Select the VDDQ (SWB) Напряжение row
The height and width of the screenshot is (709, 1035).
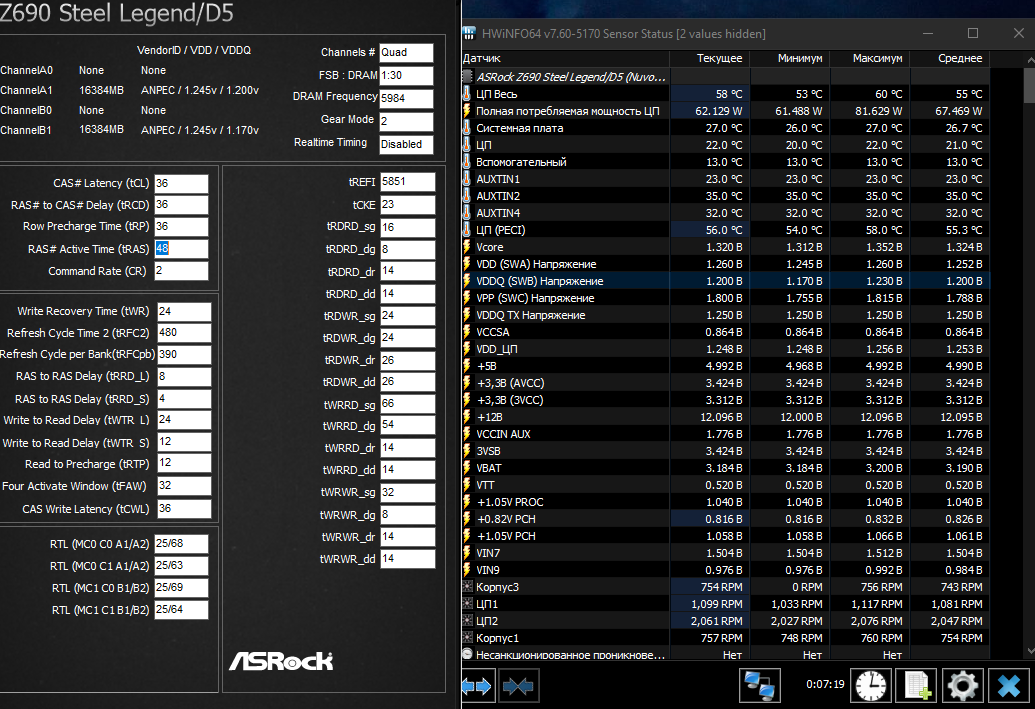(725, 281)
